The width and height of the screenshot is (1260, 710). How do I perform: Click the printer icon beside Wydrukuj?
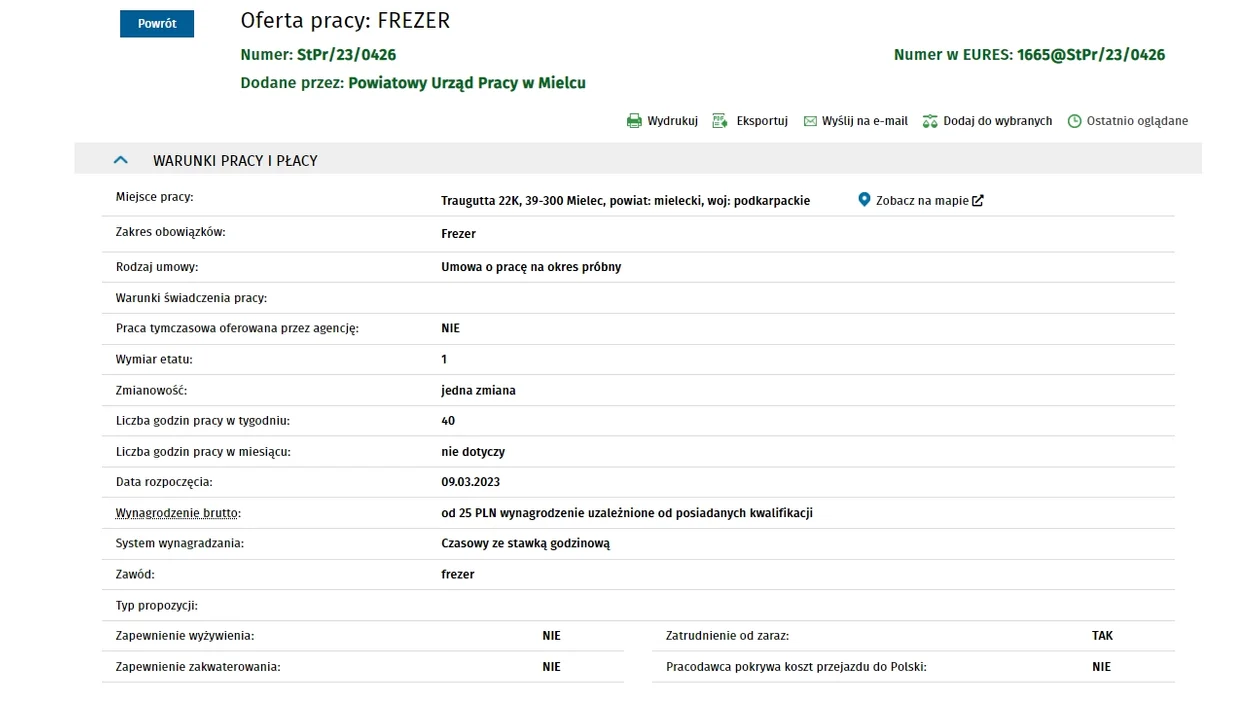pyautogui.click(x=634, y=121)
